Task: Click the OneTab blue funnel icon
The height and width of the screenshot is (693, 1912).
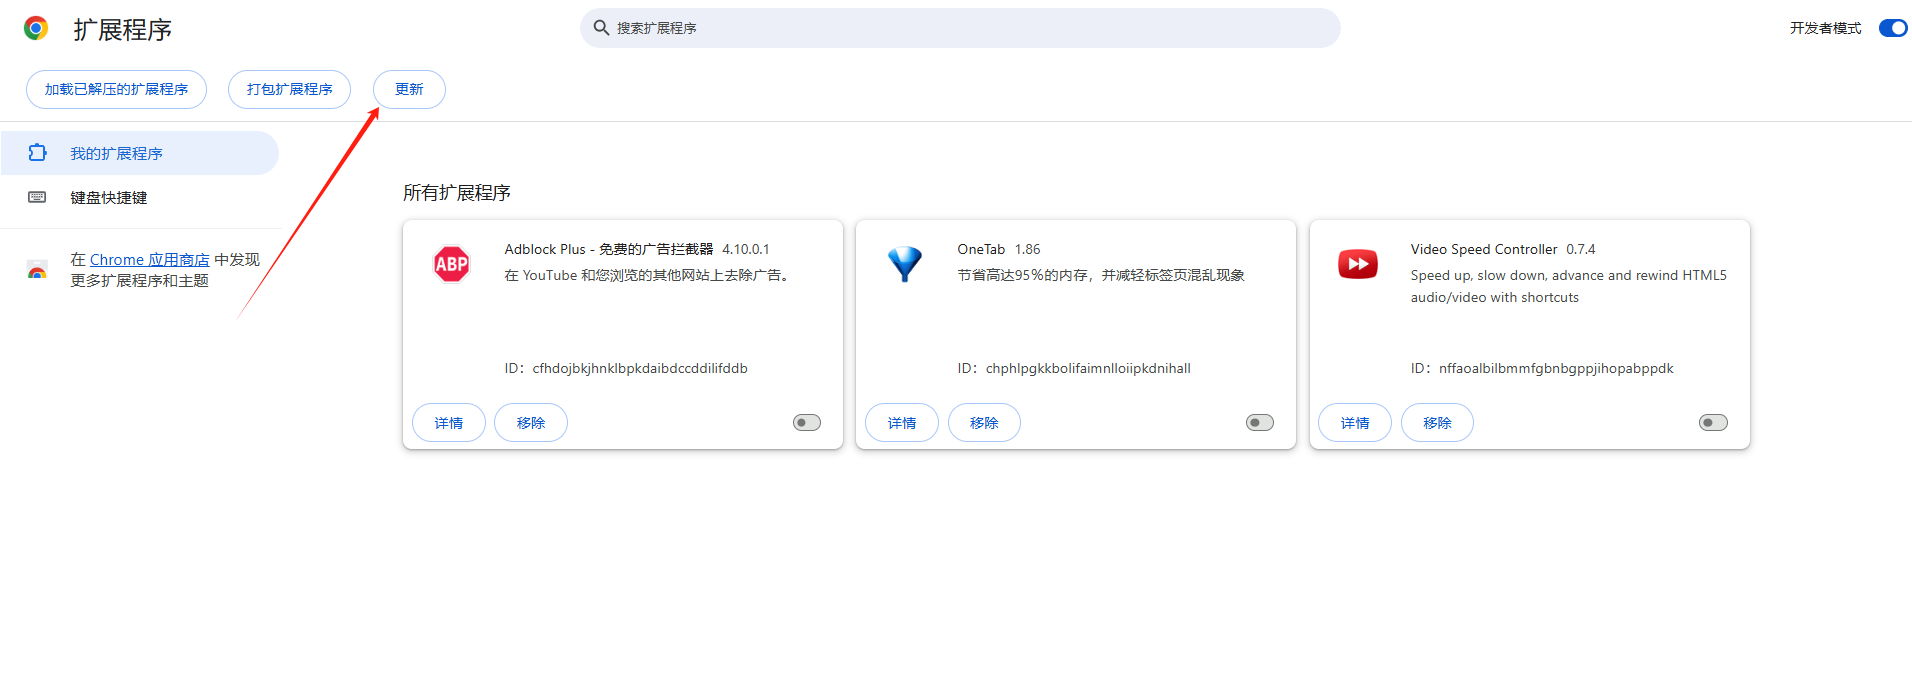Action: point(905,264)
